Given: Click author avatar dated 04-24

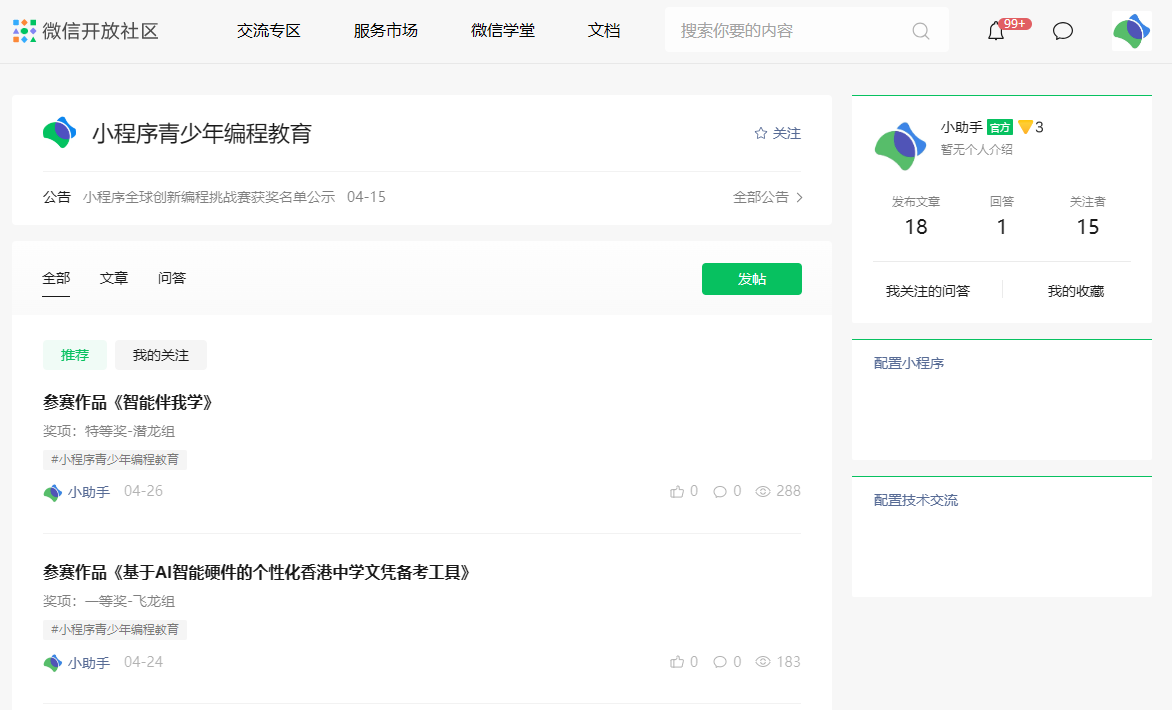Looking at the screenshot, I should [52, 663].
